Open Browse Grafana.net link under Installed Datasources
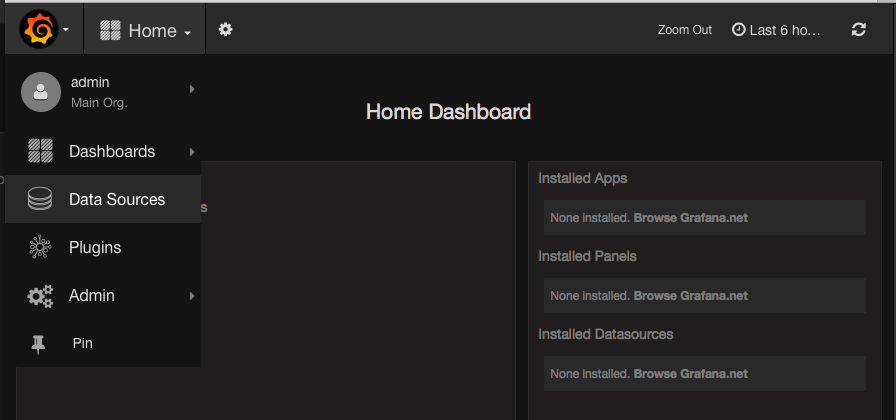Image resolution: width=896 pixels, height=420 pixels. 690,374
